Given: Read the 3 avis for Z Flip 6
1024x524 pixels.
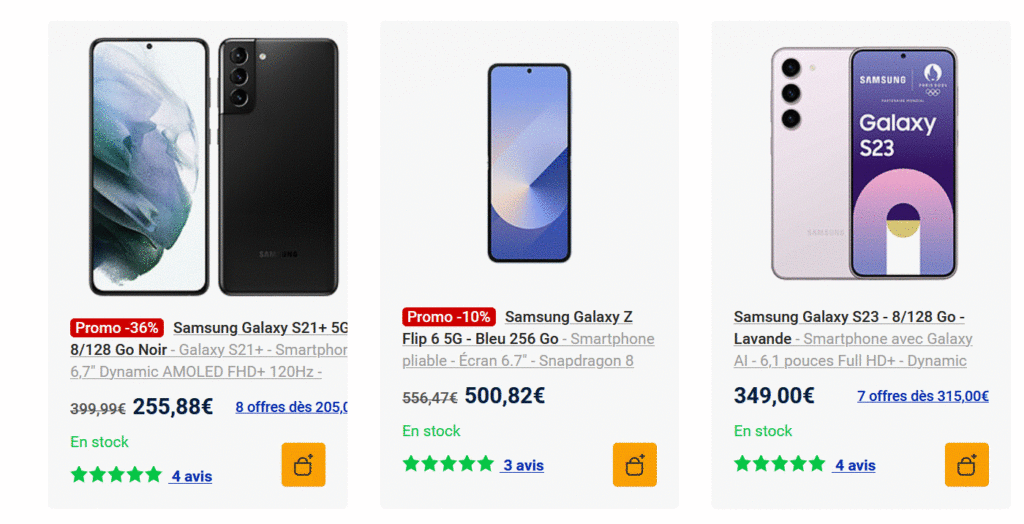Looking at the screenshot, I should 523,465.
